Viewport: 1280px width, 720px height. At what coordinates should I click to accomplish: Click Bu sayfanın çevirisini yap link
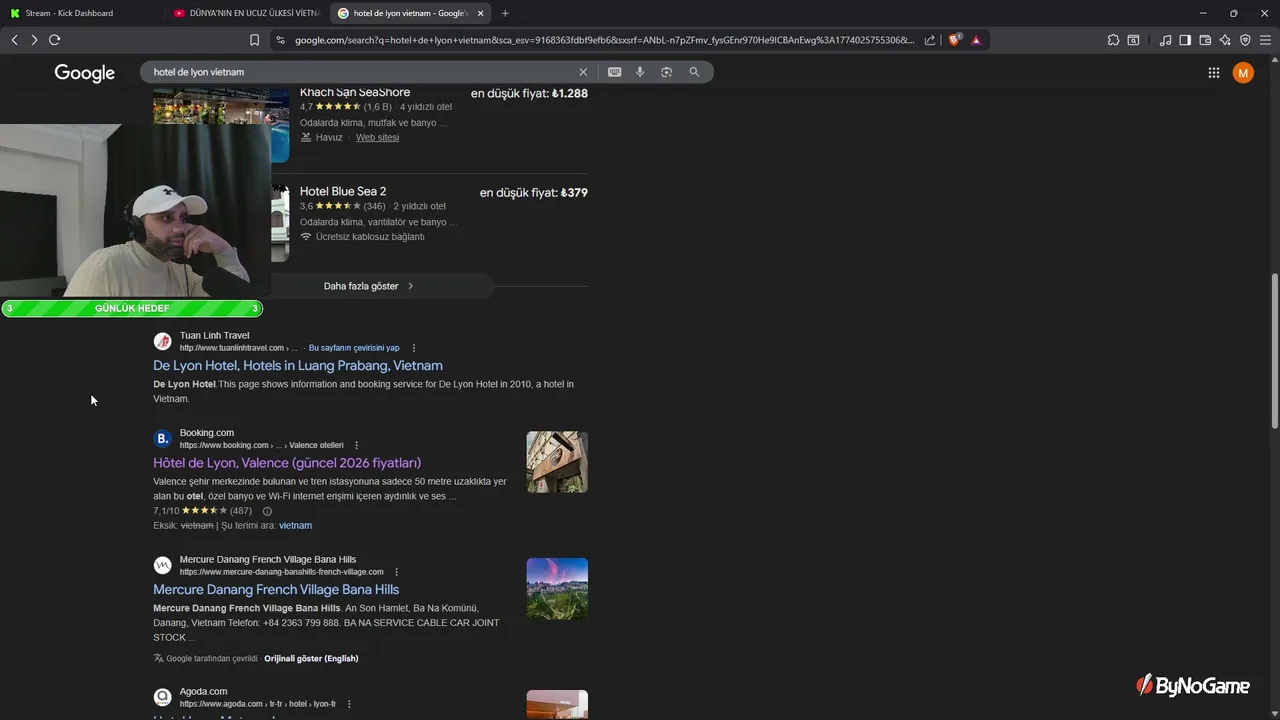coord(354,348)
